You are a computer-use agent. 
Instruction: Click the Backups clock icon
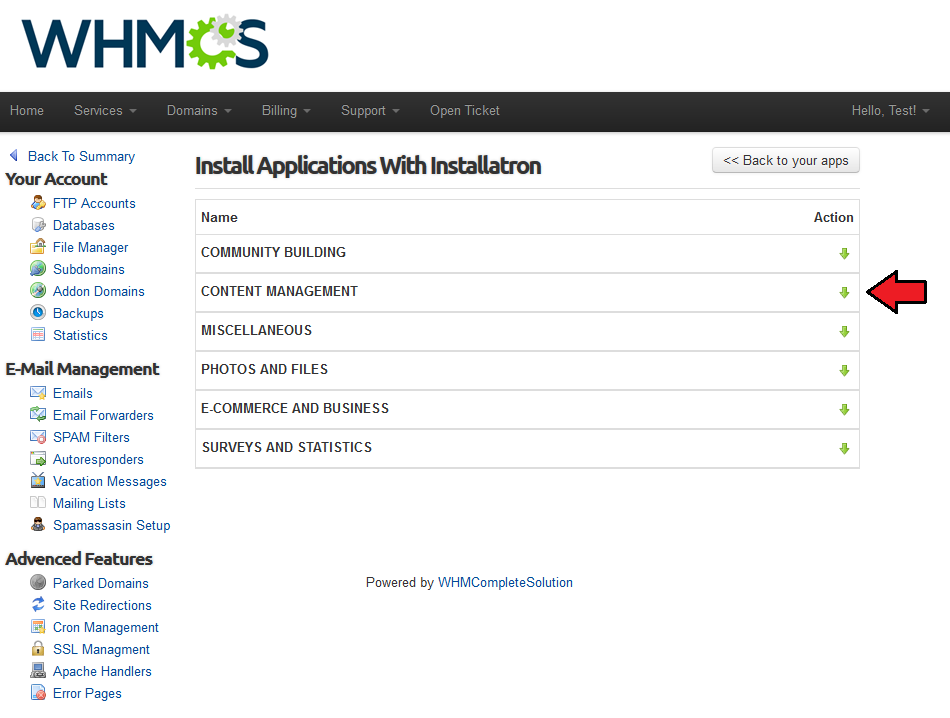(x=38, y=313)
